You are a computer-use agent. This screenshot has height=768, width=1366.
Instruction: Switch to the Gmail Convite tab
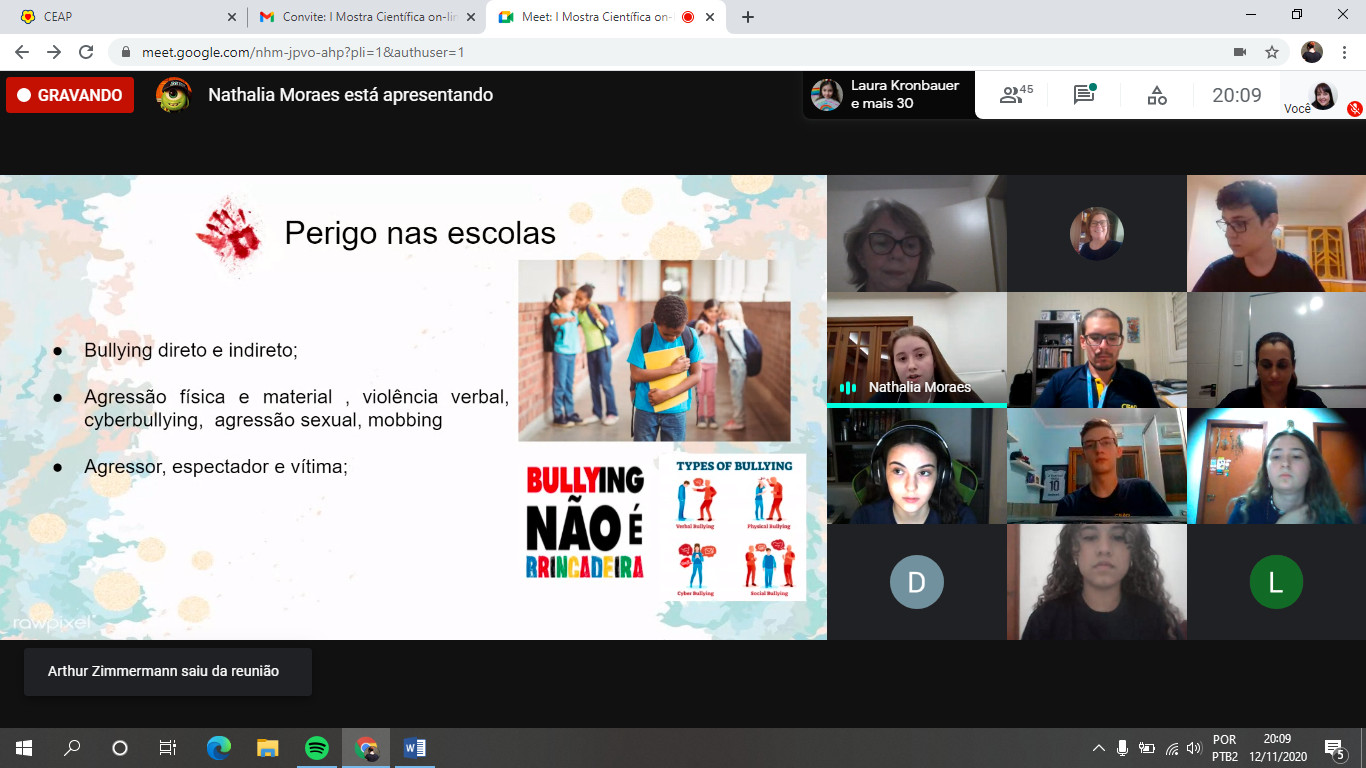click(x=365, y=17)
